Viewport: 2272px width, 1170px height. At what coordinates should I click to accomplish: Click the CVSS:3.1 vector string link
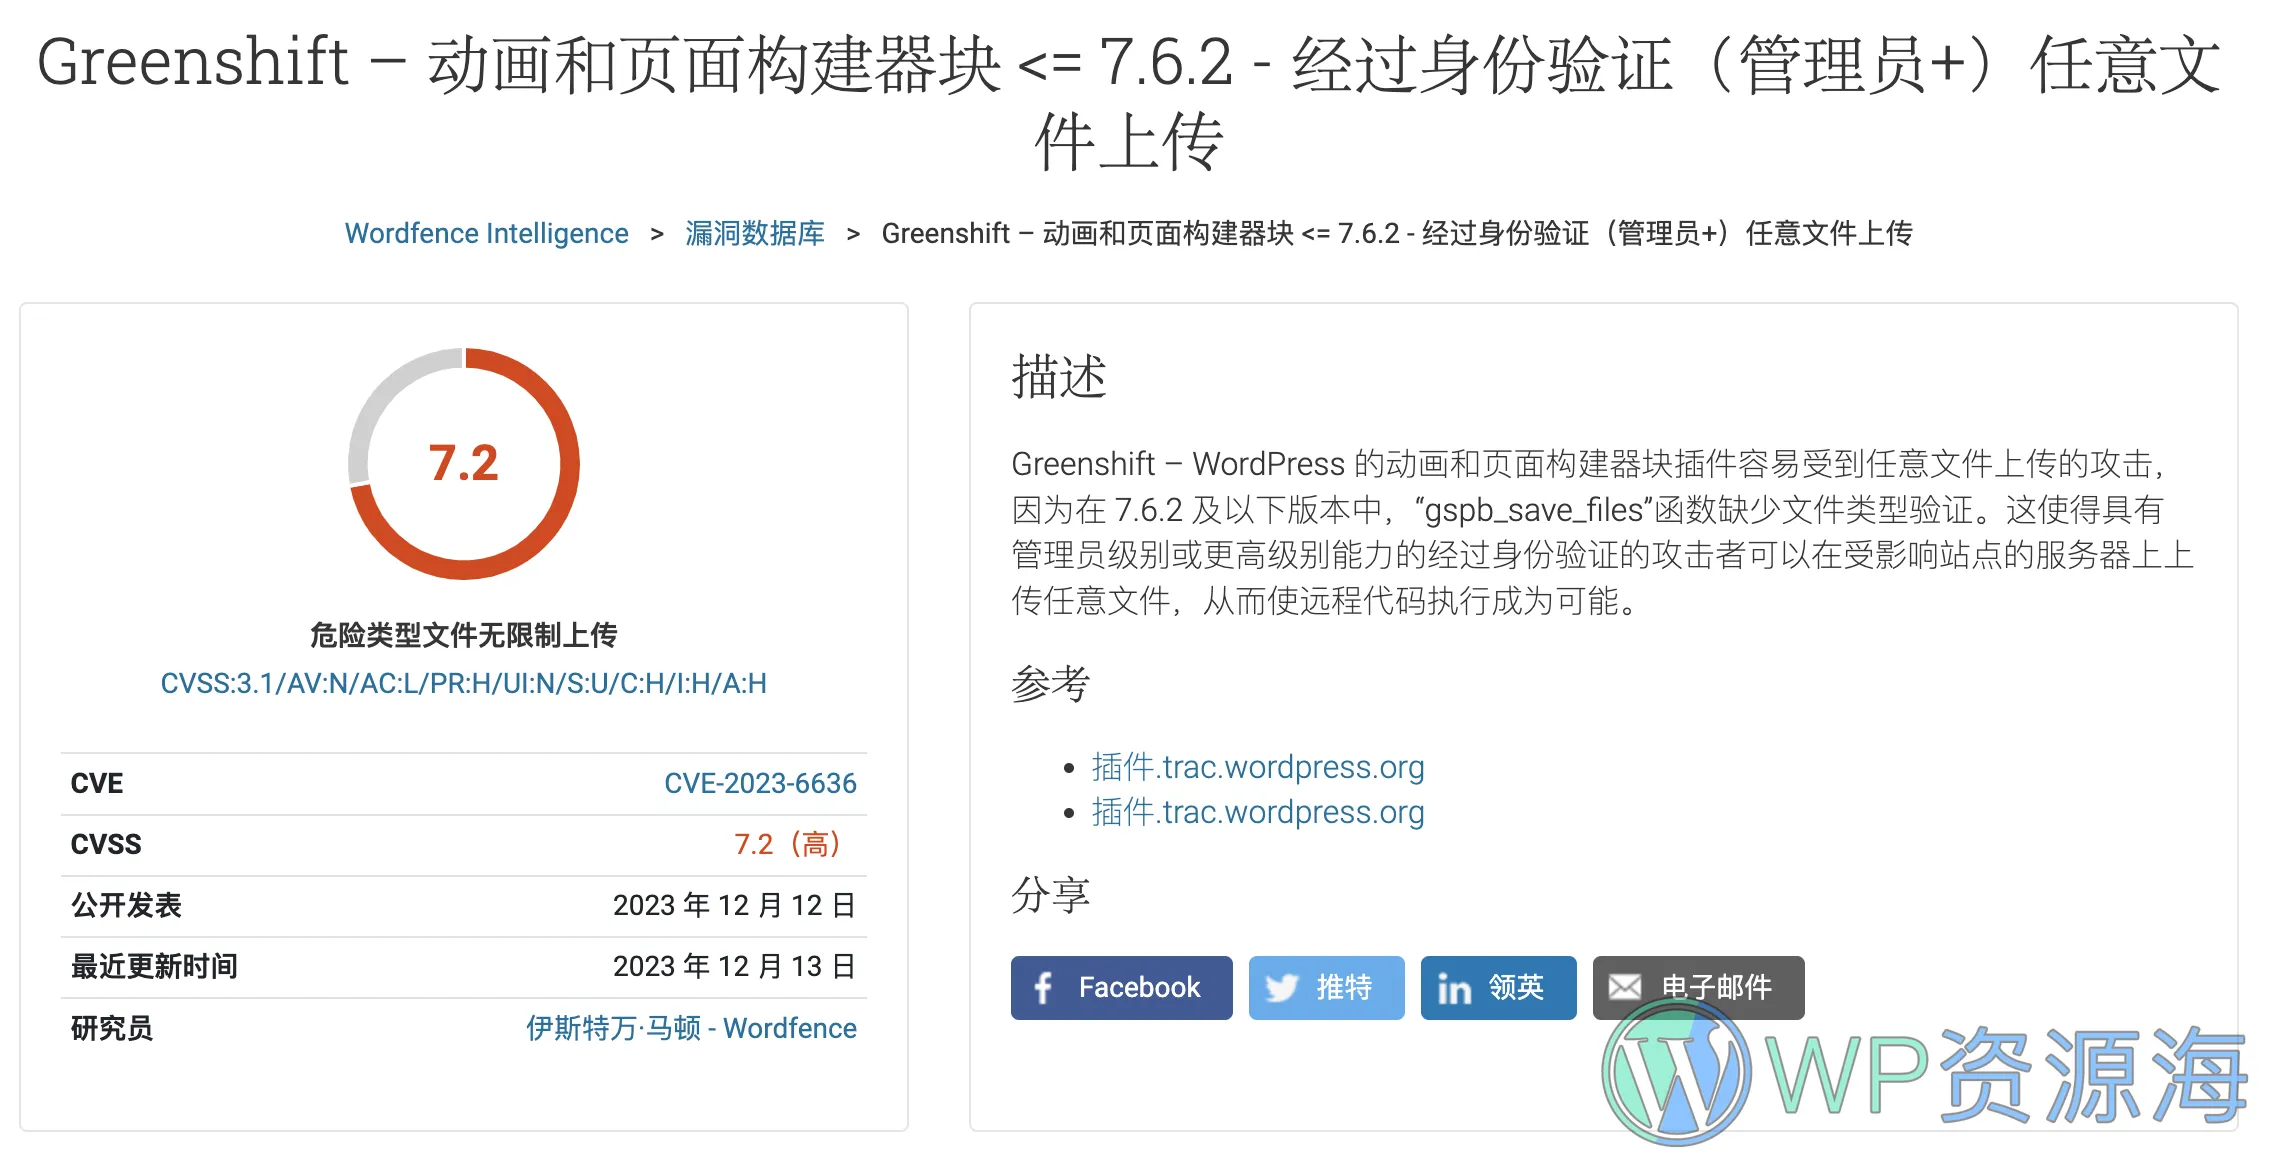[x=464, y=683]
